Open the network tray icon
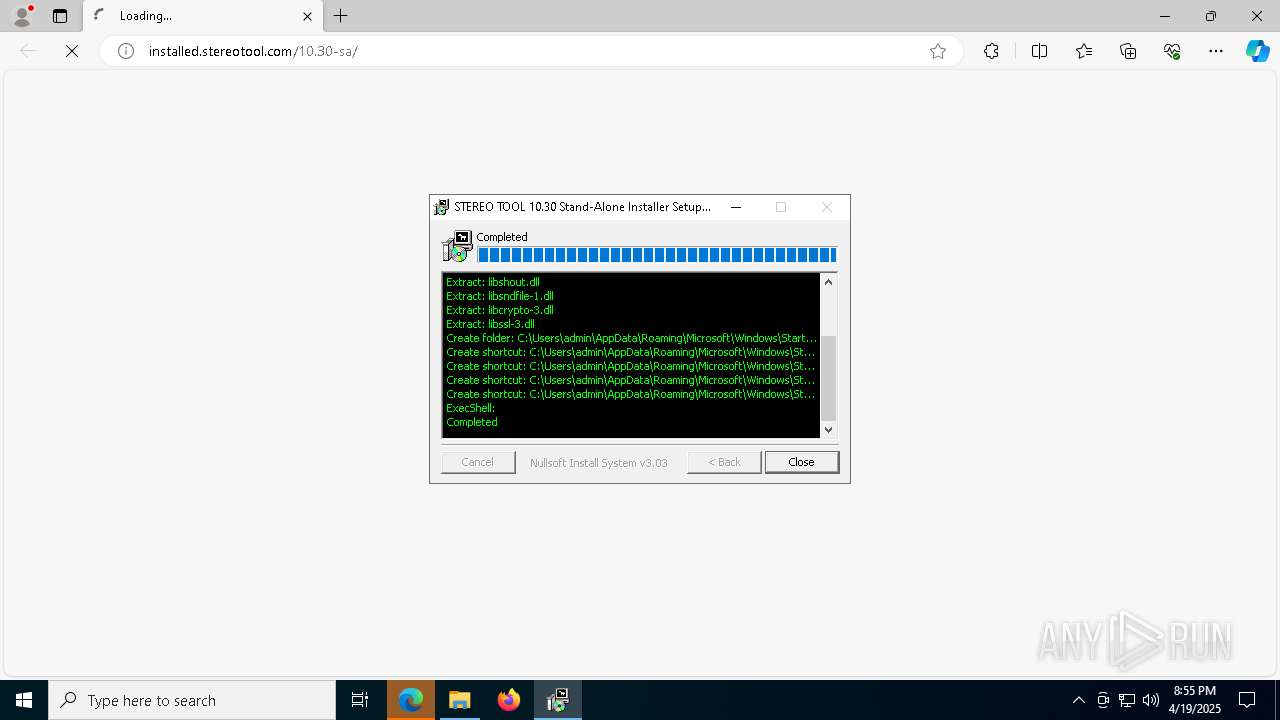This screenshot has height=720, width=1280. [1127, 700]
